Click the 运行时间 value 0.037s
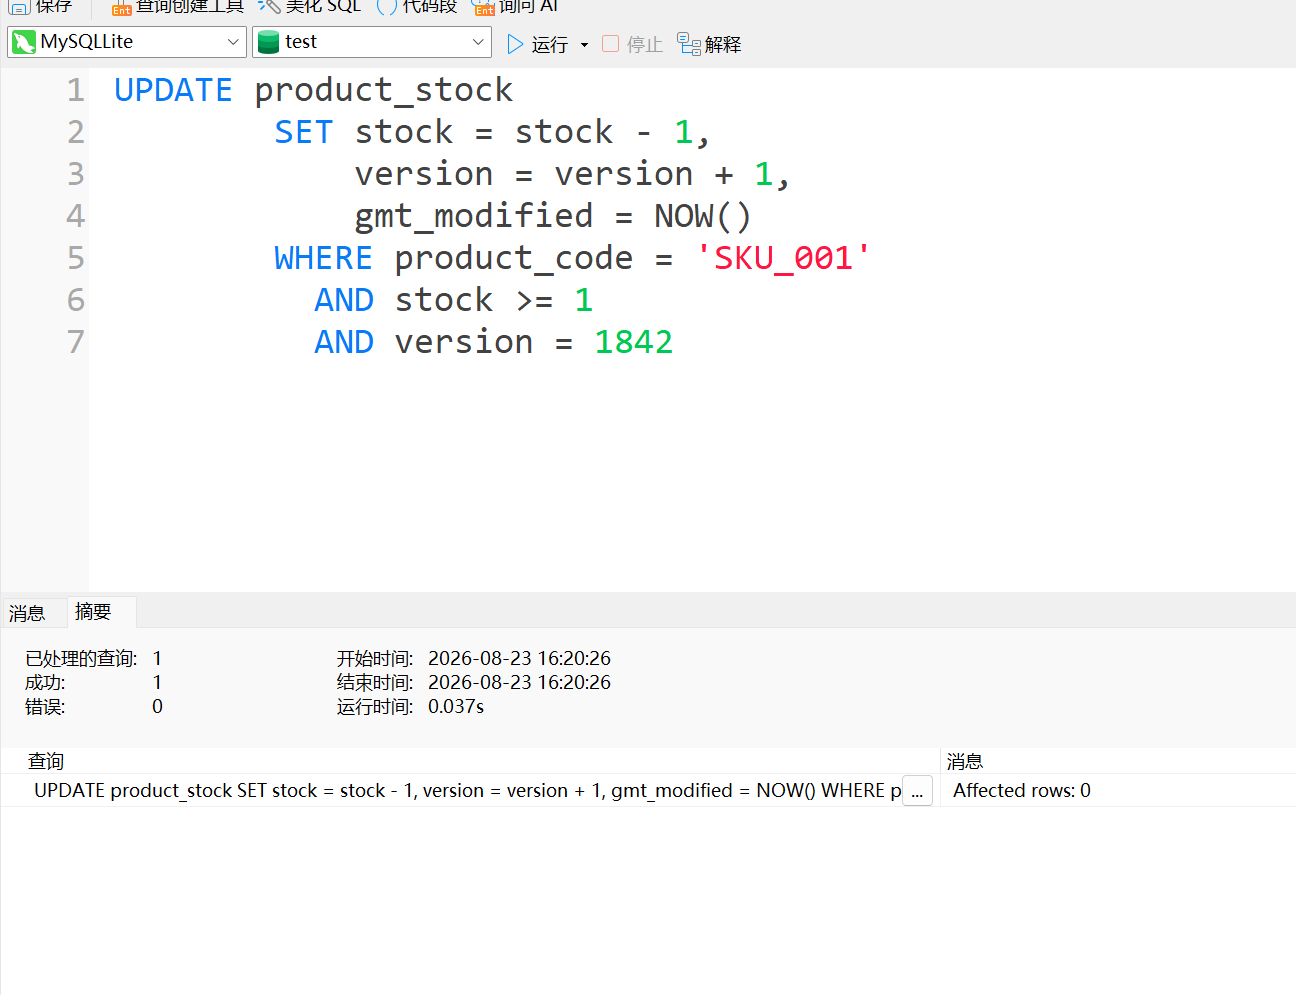The width and height of the screenshot is (1296, 995). click(x=456, y=706)
